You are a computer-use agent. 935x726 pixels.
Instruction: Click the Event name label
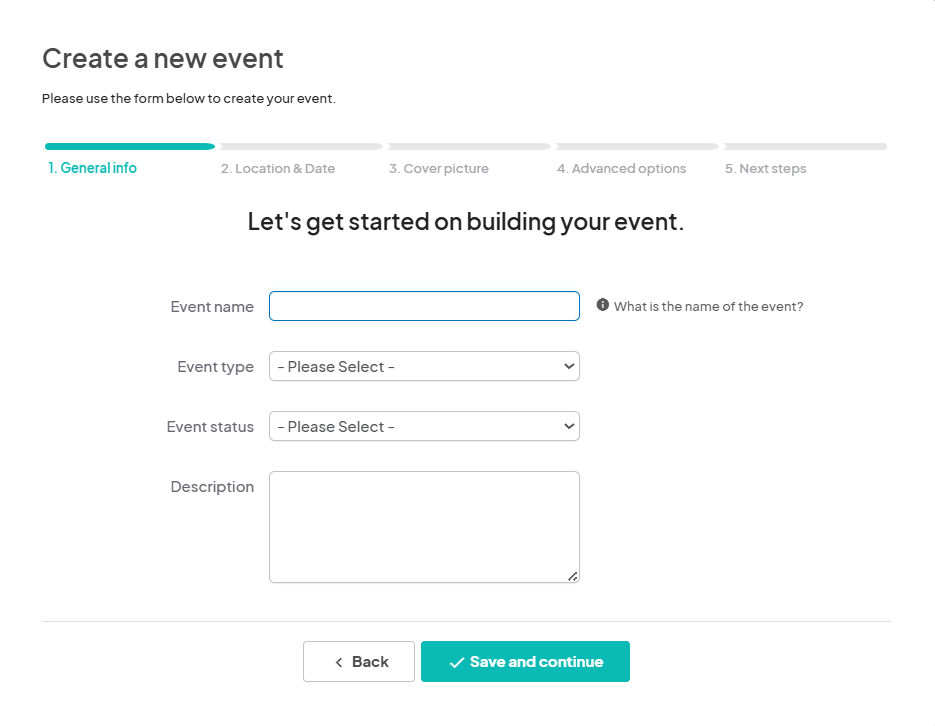[212, 307]
